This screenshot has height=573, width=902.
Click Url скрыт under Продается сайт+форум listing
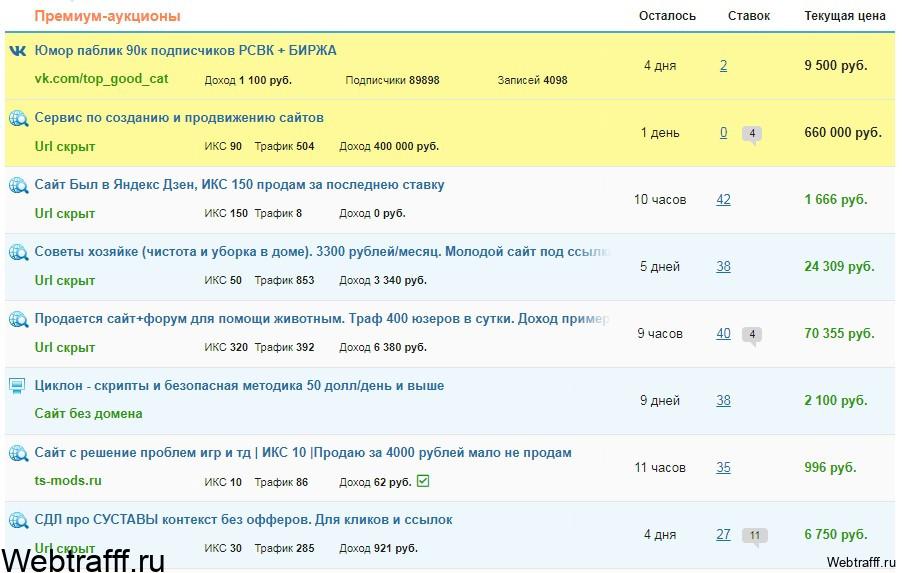64,347
